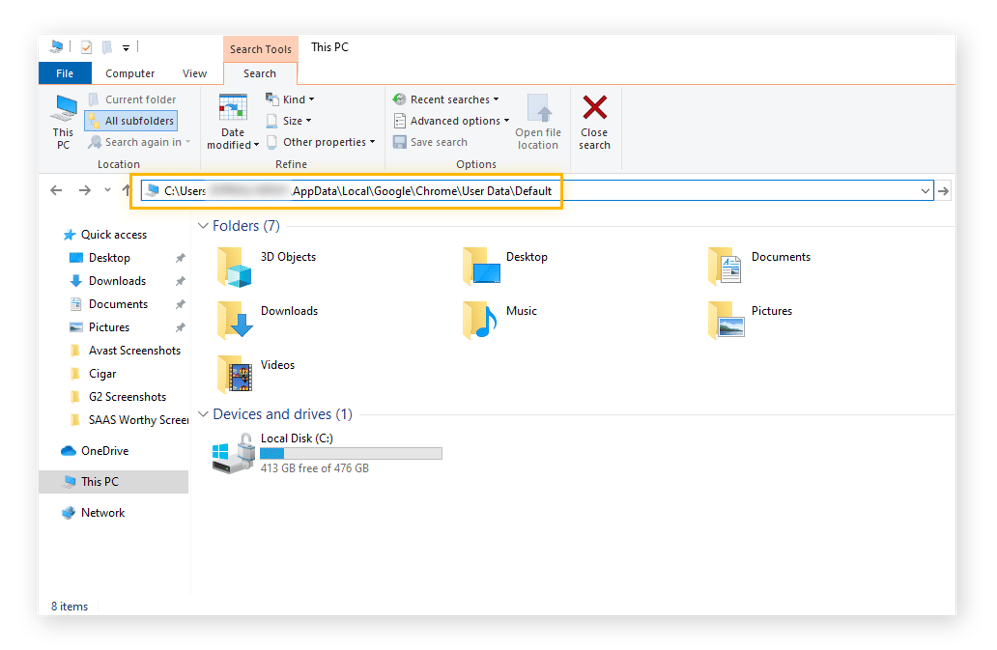Open the Kind dropdown

[293, 98]
